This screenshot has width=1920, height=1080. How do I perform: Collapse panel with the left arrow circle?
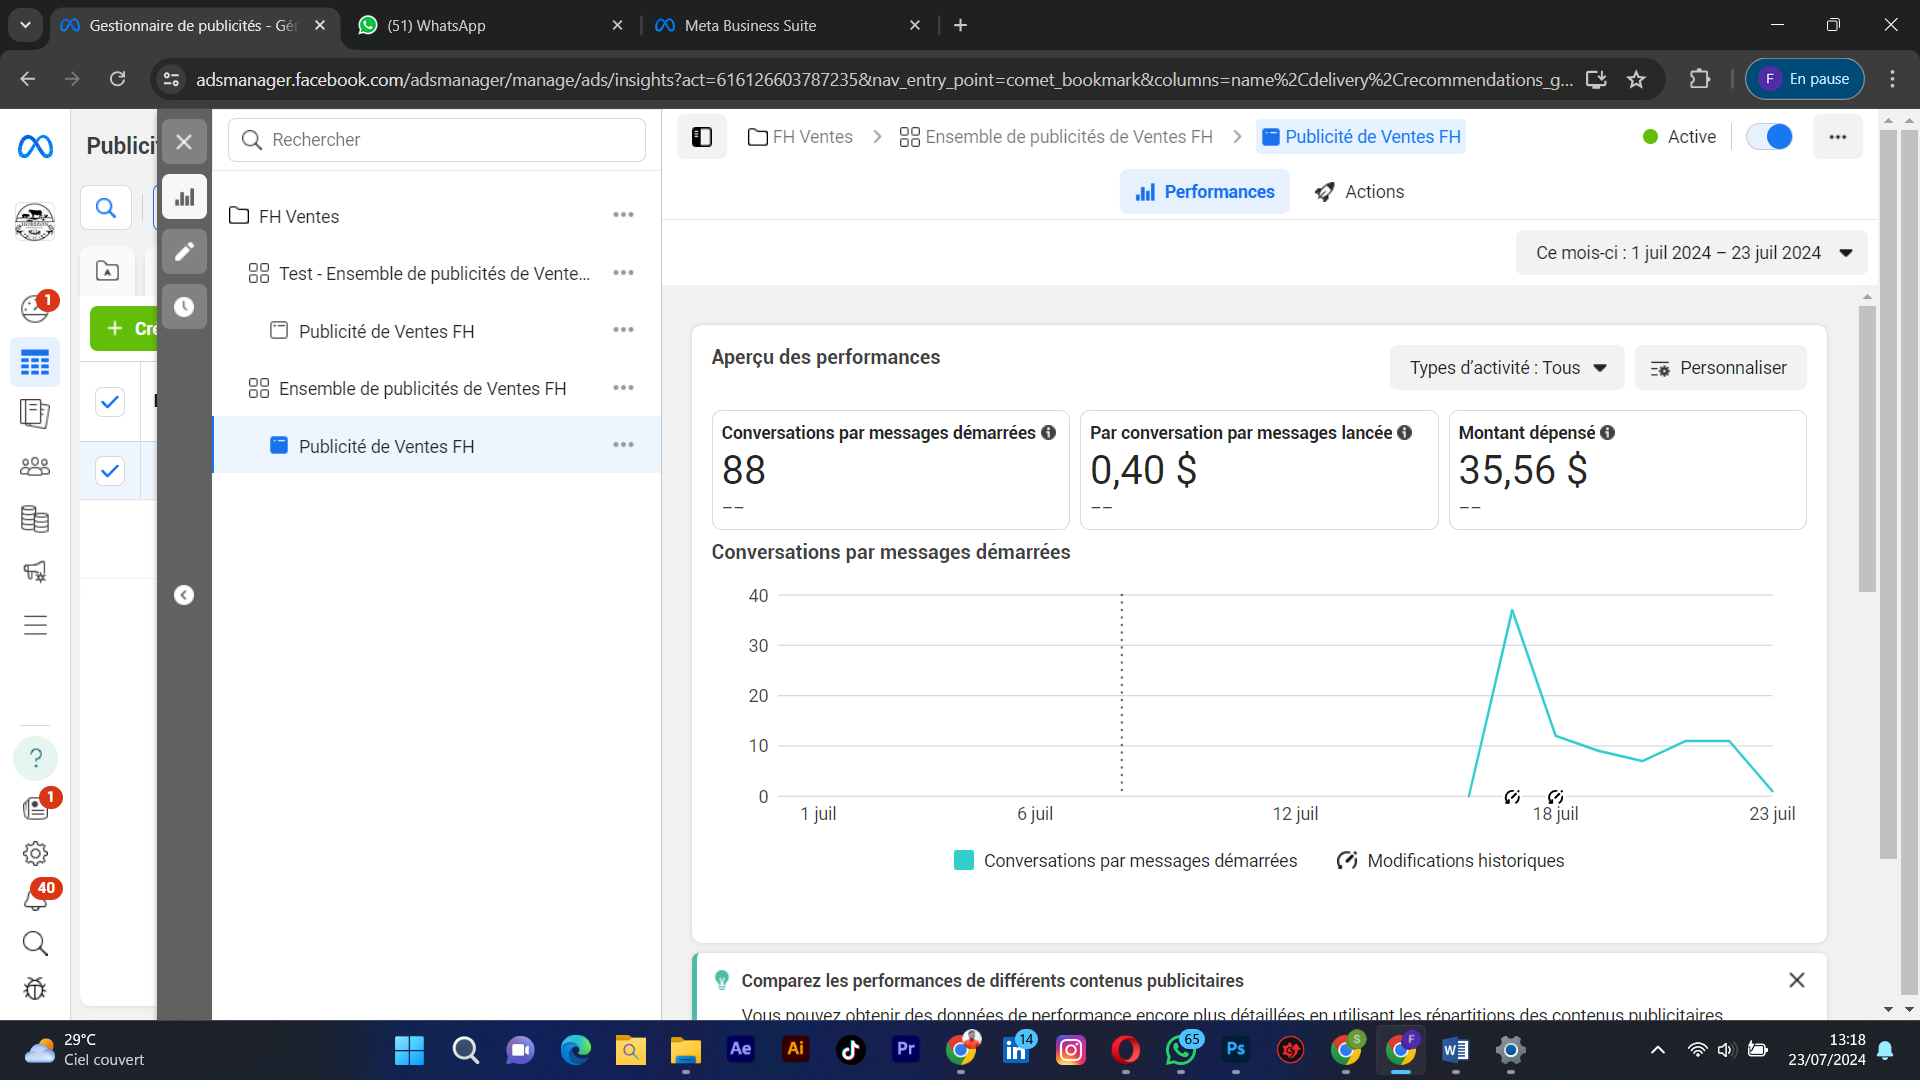pyautogui.click(x=184, y=595)
